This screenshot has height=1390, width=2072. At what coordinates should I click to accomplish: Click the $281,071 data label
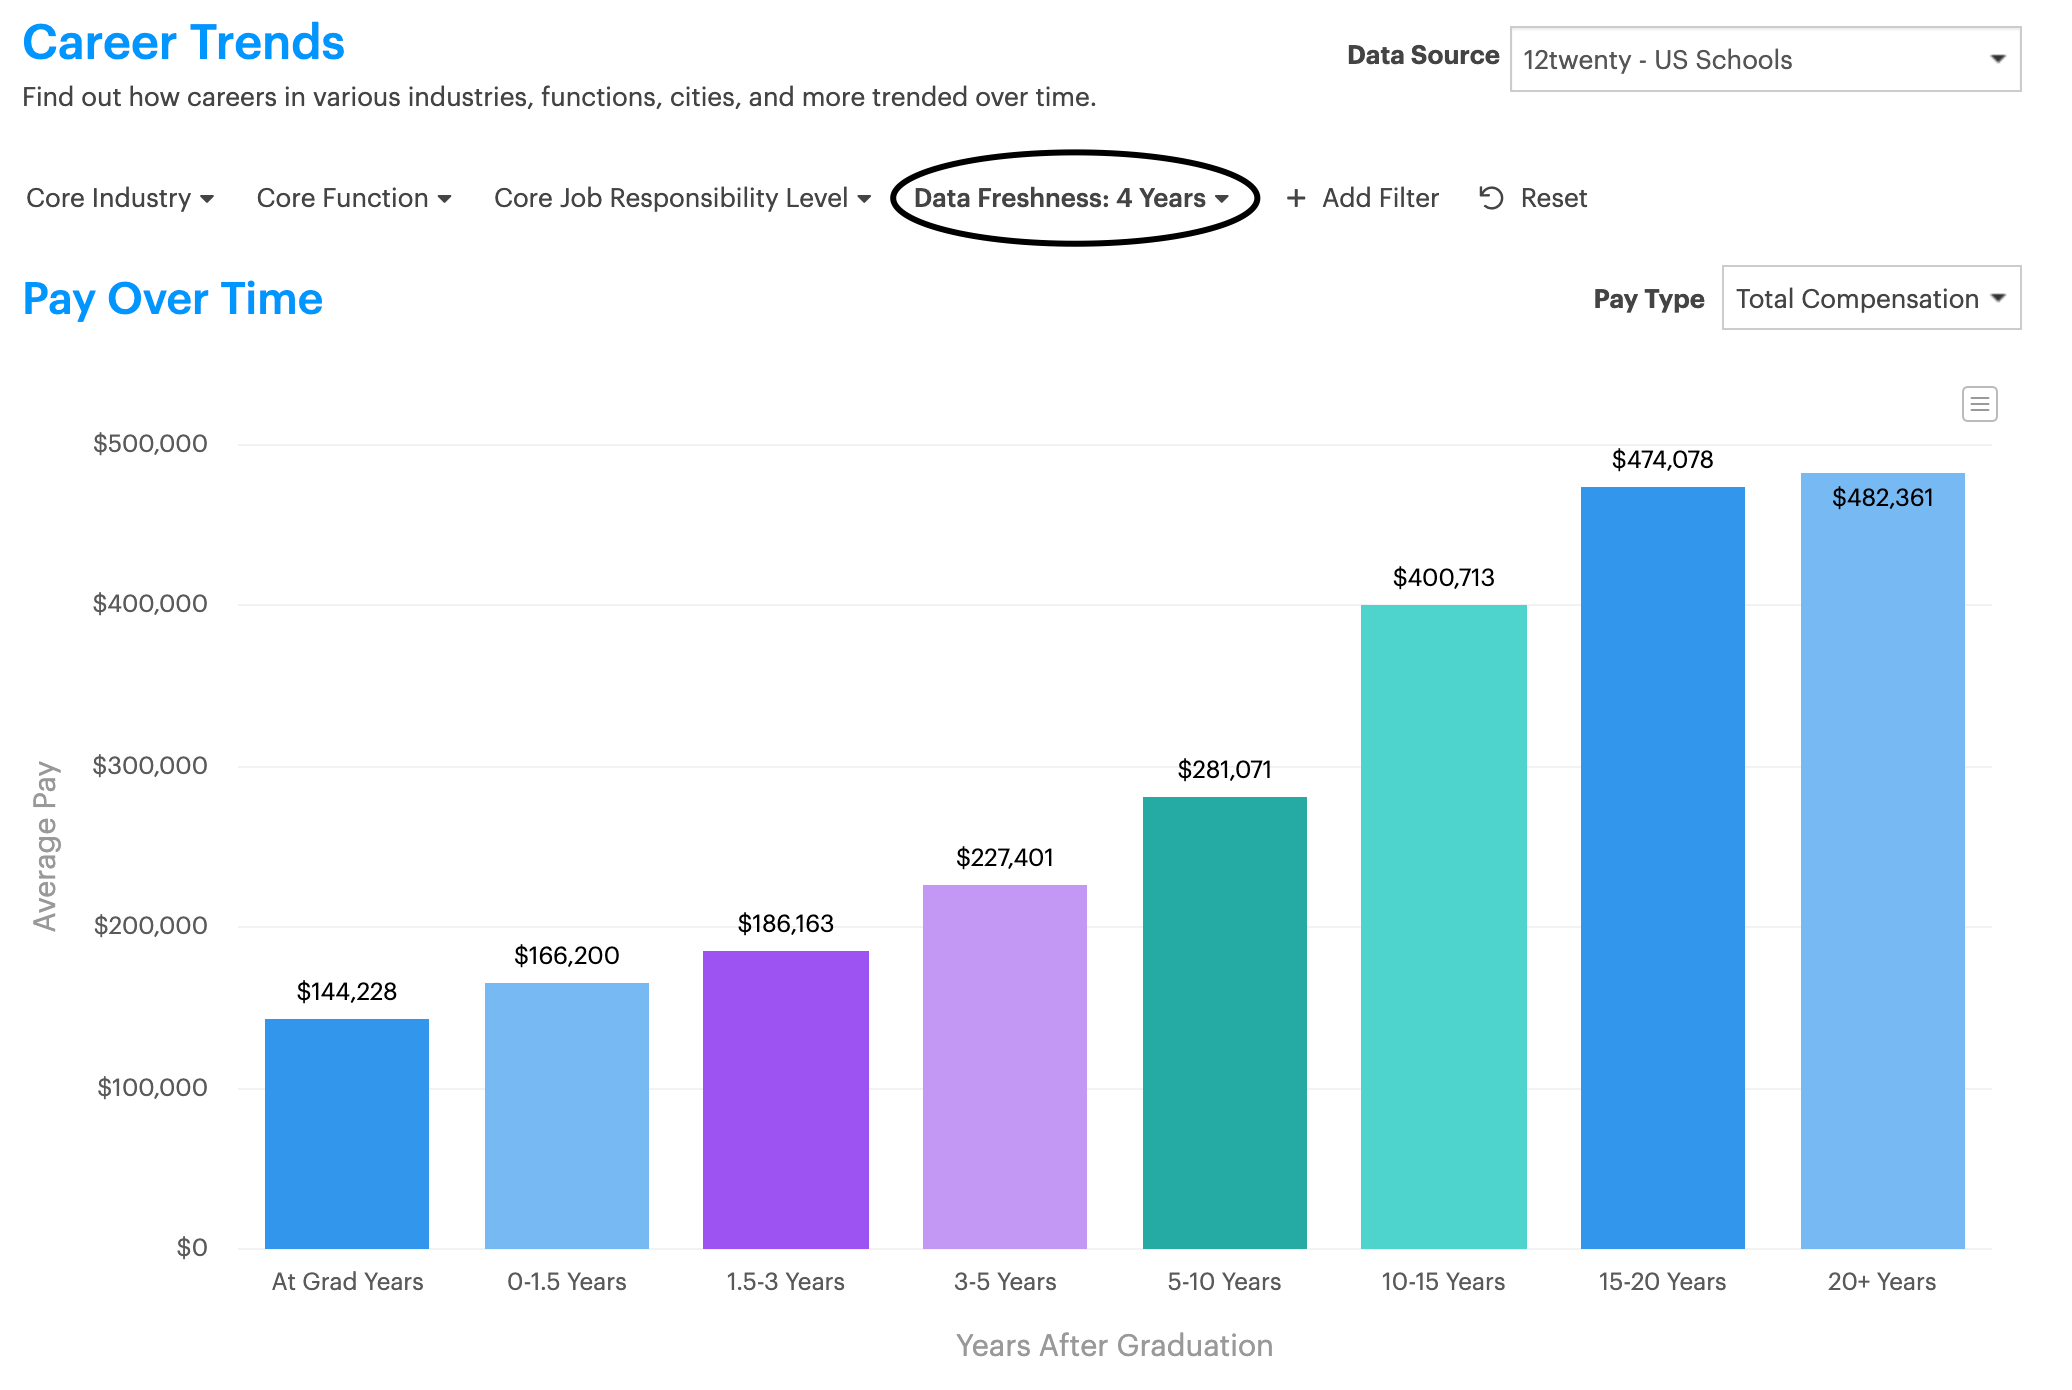pyautogui.click(x=1225, y=769)
